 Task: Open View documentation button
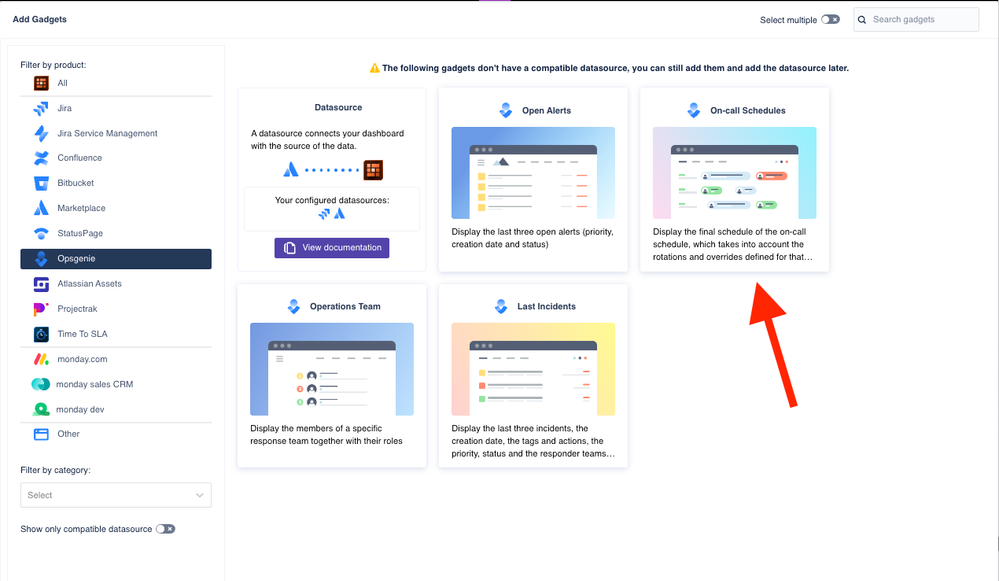pyautogui.click(x=332, y=248)
